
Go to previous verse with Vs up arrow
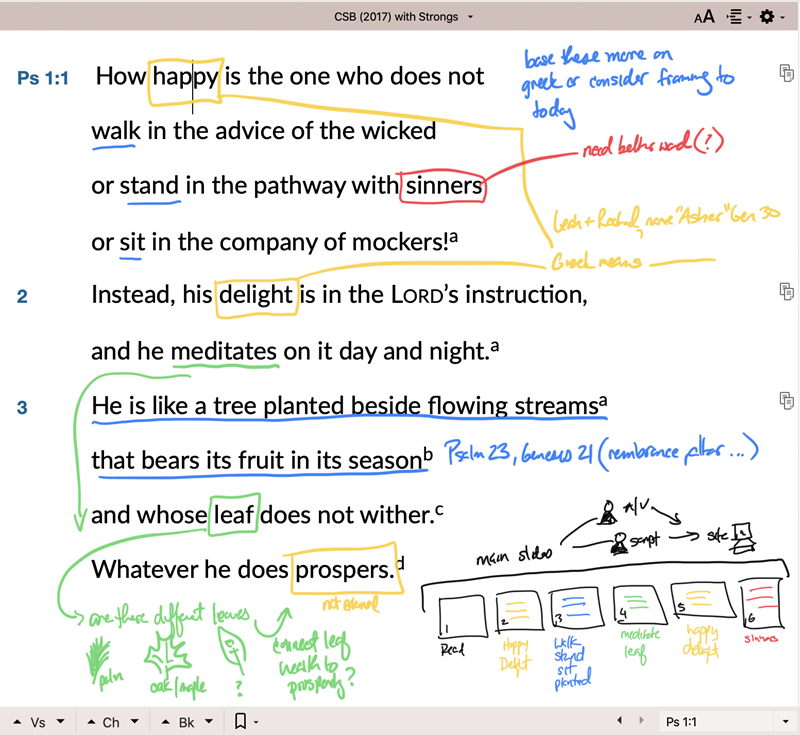click(x=16, y=721)
